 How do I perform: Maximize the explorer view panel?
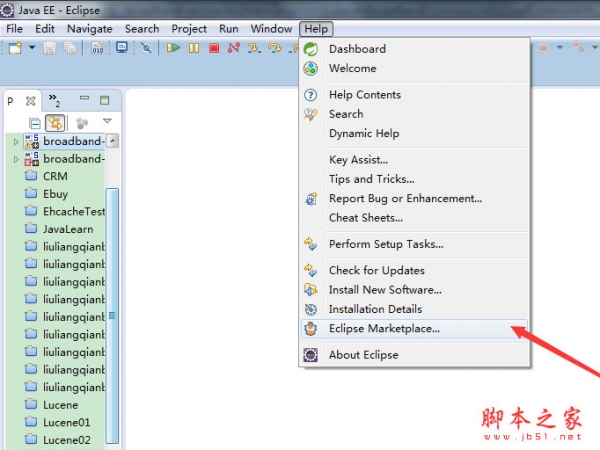click(104, 100)
